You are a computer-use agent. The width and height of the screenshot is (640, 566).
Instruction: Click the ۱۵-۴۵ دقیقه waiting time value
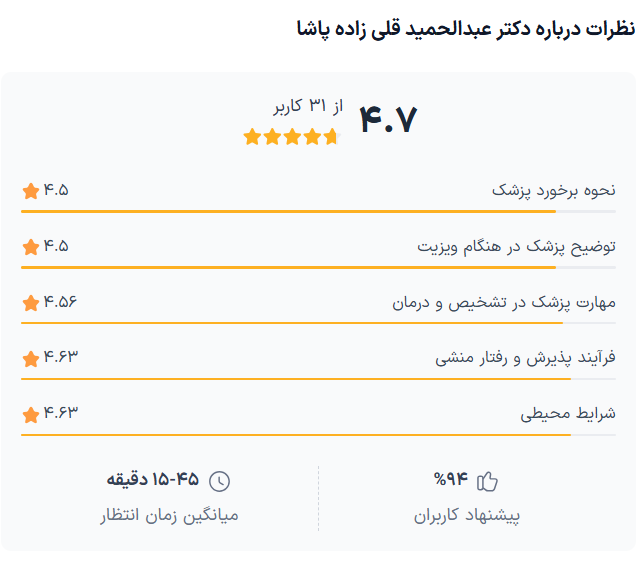(x=153, y=480)
